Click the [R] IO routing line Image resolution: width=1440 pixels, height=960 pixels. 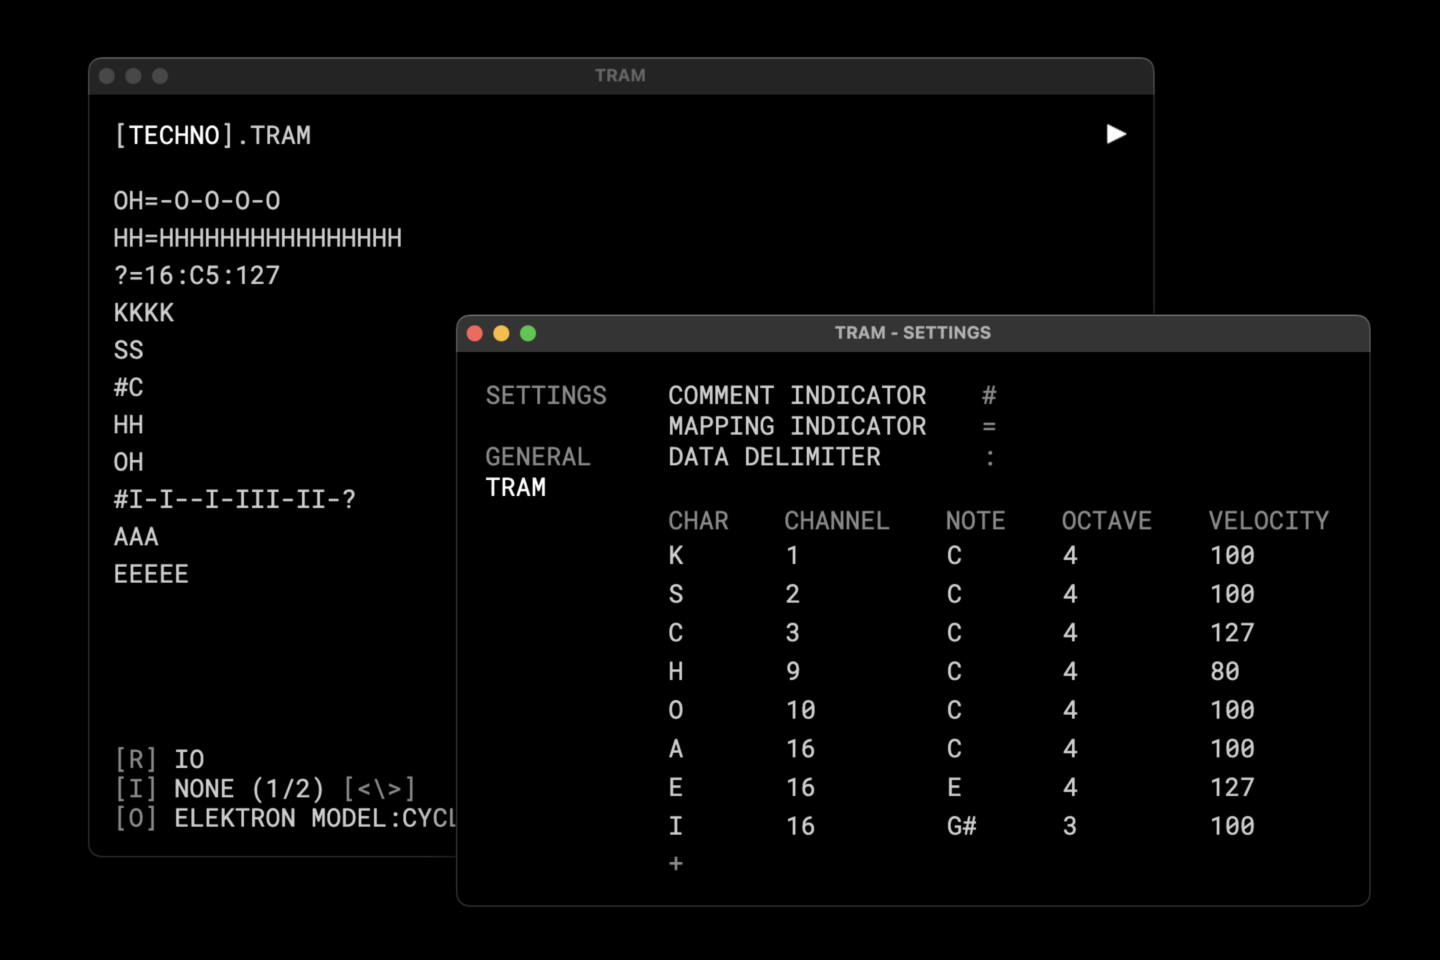coord(160,759)
